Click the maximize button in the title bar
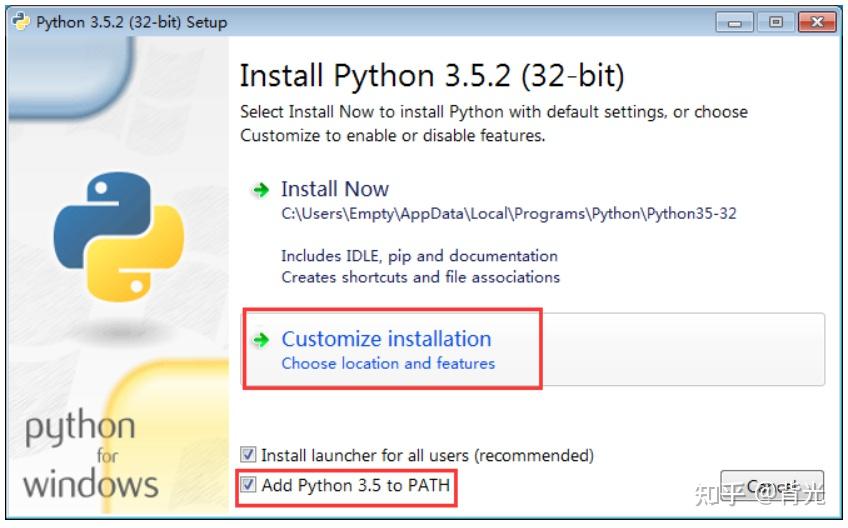Image resolution: width=848 pixels, height=528 pixels. tap(774, 21)
